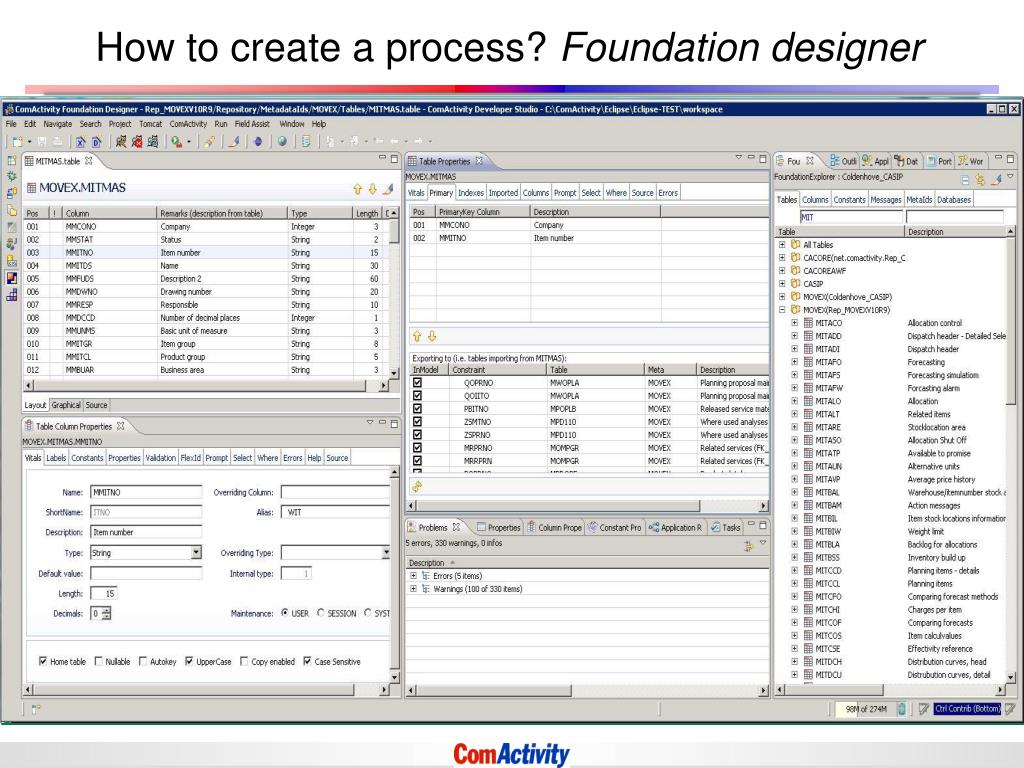Click the down arrow in the MOVEX.MITMAS header

point(372,189)
